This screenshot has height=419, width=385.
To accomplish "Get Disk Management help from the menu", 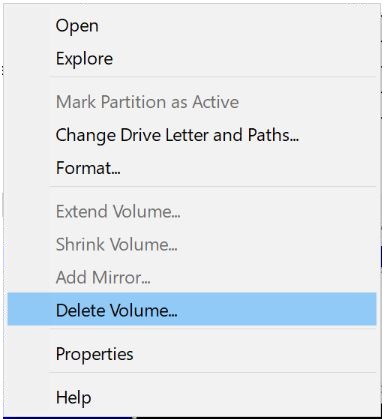I will 192,397.
